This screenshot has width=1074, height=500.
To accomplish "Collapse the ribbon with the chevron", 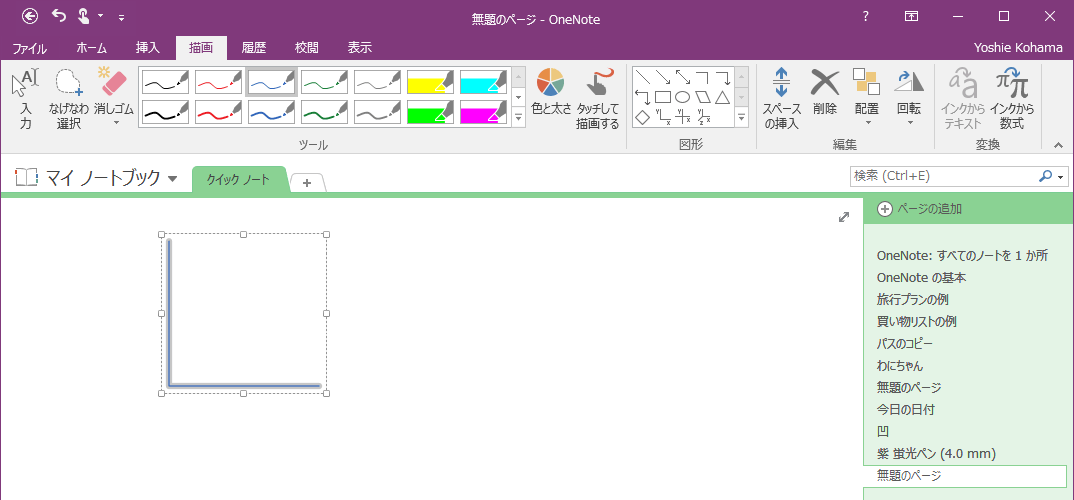I will click(x=1058, y=145).
